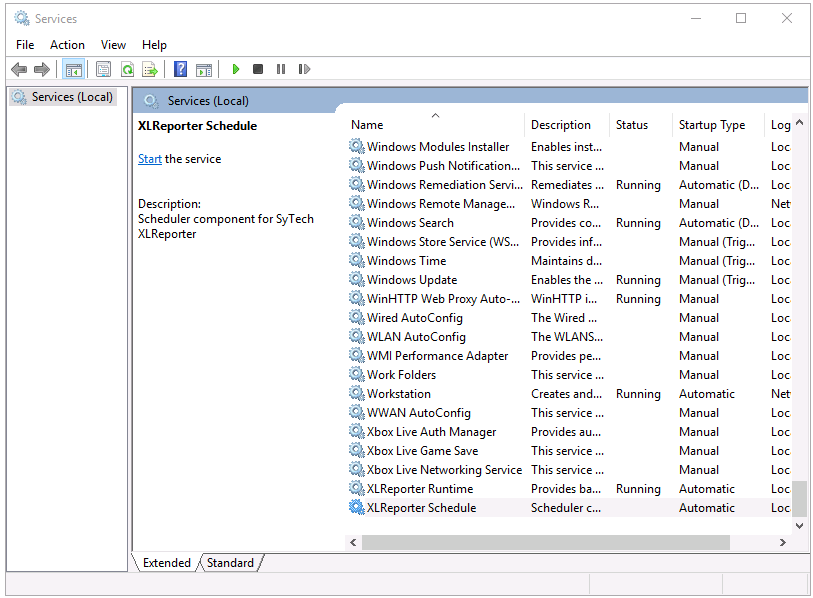Open the Properties toolbar icon

[x=104, y=69]
